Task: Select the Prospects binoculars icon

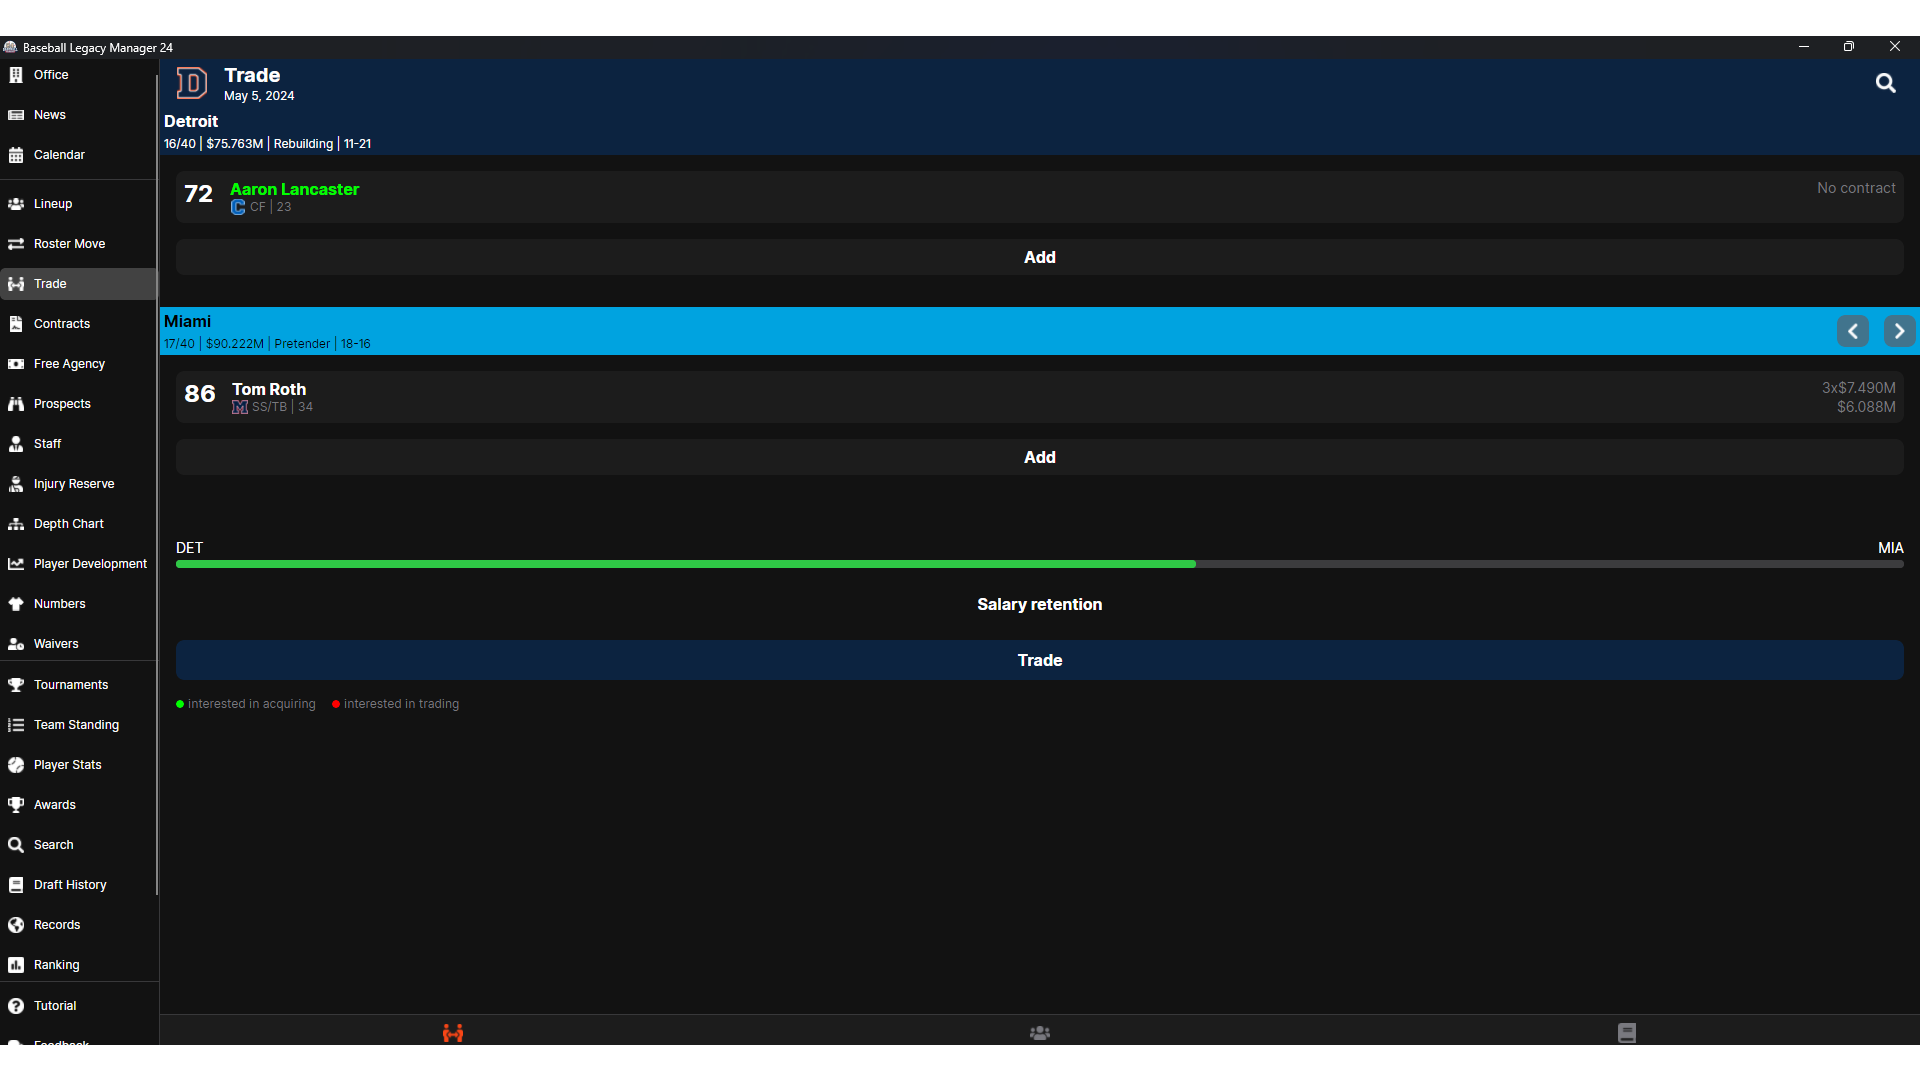Action: (x=16, y=404)
